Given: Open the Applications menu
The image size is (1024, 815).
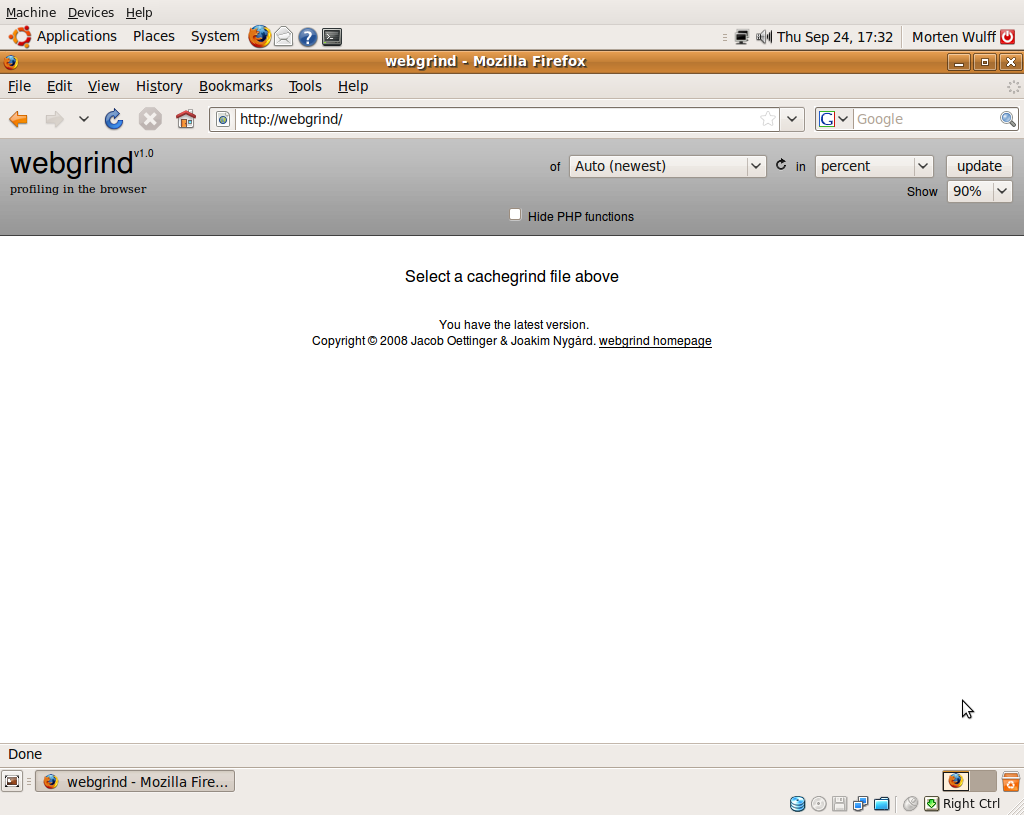Looking at the screenshot, I should coord(77,37).
